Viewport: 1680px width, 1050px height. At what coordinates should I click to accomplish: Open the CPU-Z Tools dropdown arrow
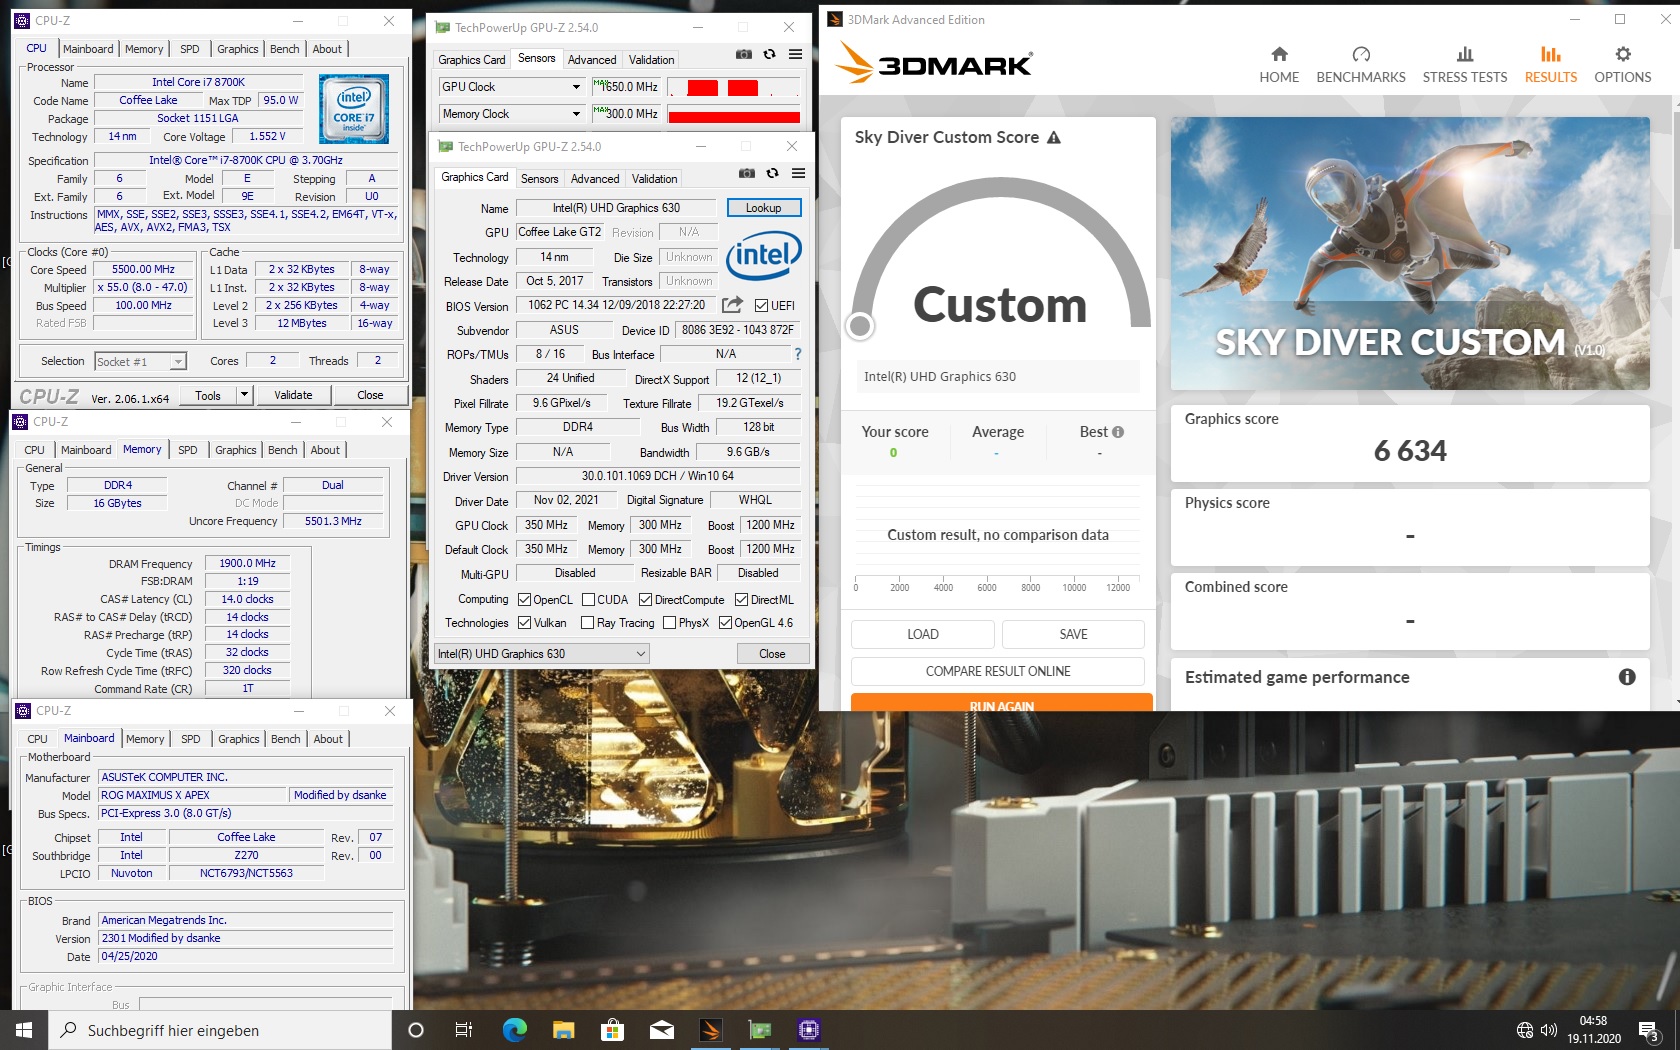[243, 395]
